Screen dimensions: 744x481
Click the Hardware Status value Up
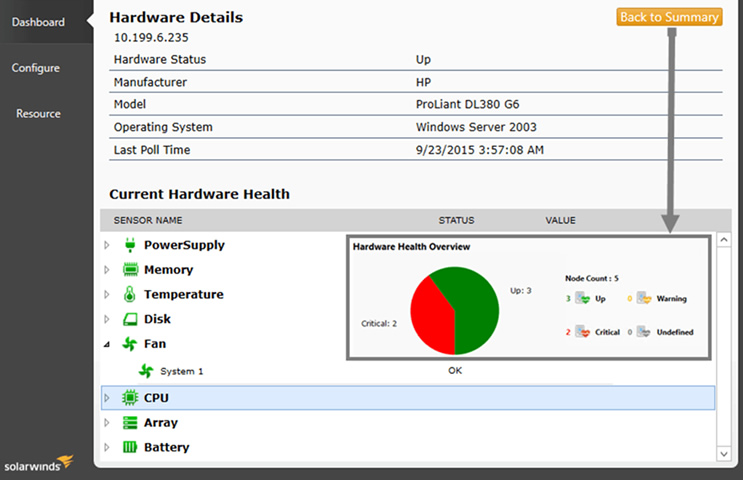(x=423, y=59)
